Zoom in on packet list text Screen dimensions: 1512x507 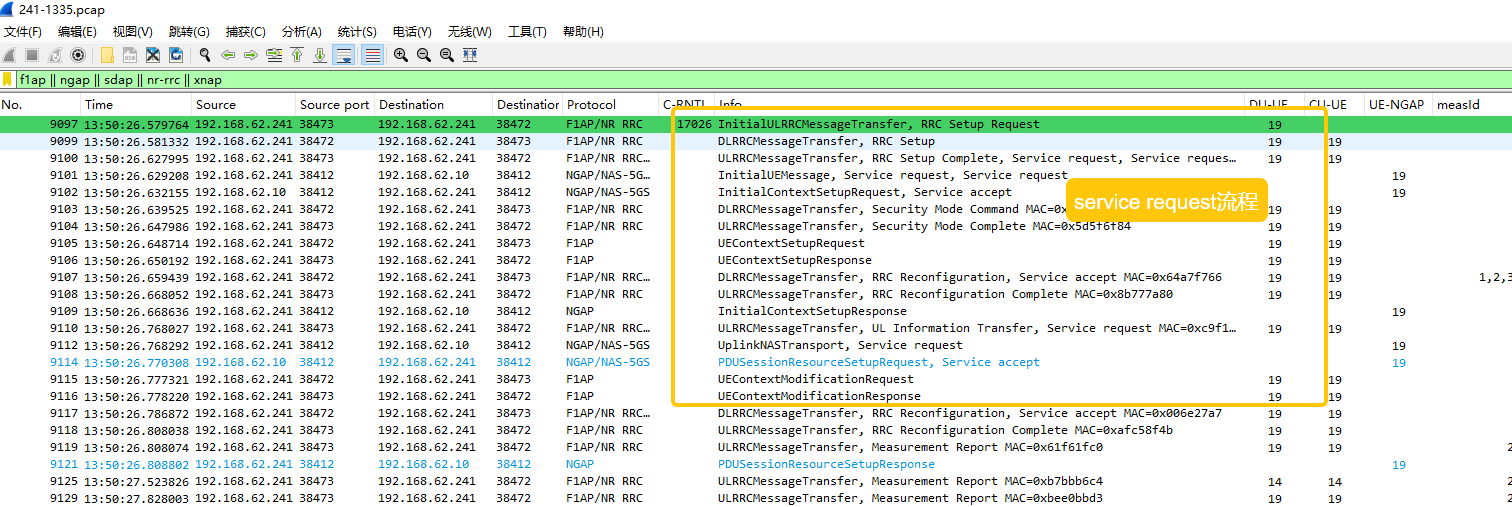pos(401,55)
